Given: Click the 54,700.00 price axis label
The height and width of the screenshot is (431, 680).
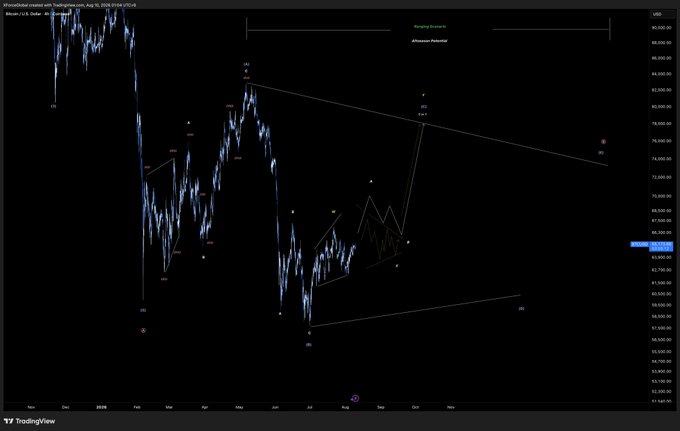Looking at the screenshot, I should [x=662, y=361].
